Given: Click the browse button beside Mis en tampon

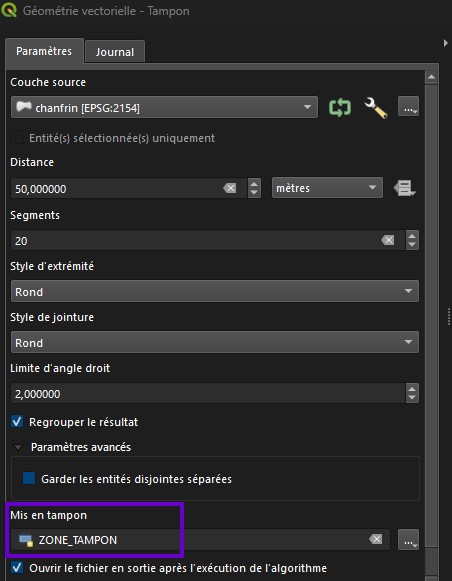Looking at the screenshot, I should [x=408, y=540].
